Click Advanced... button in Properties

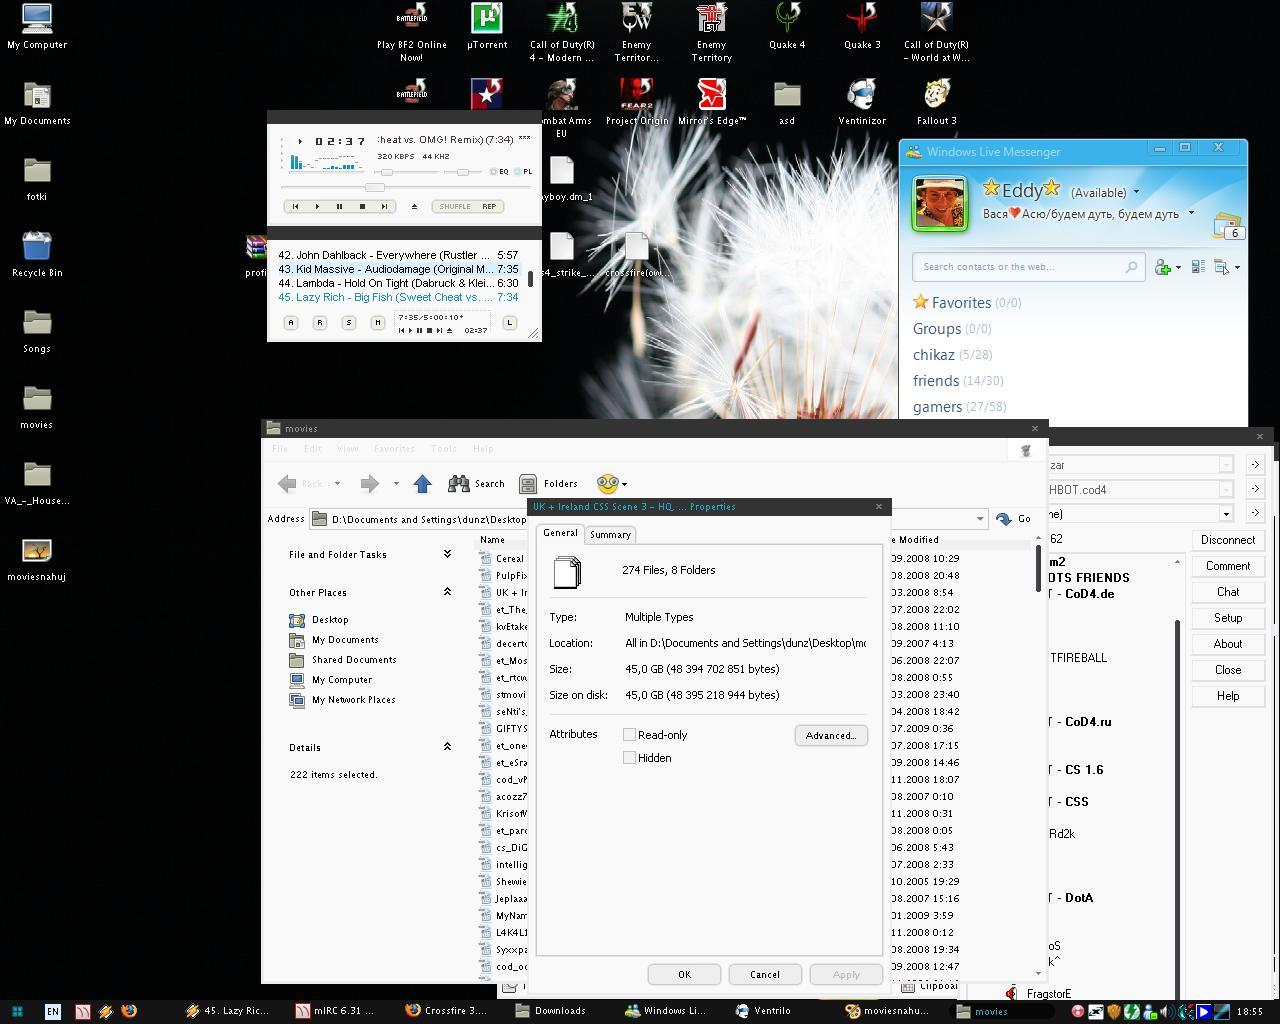(831, 735)
